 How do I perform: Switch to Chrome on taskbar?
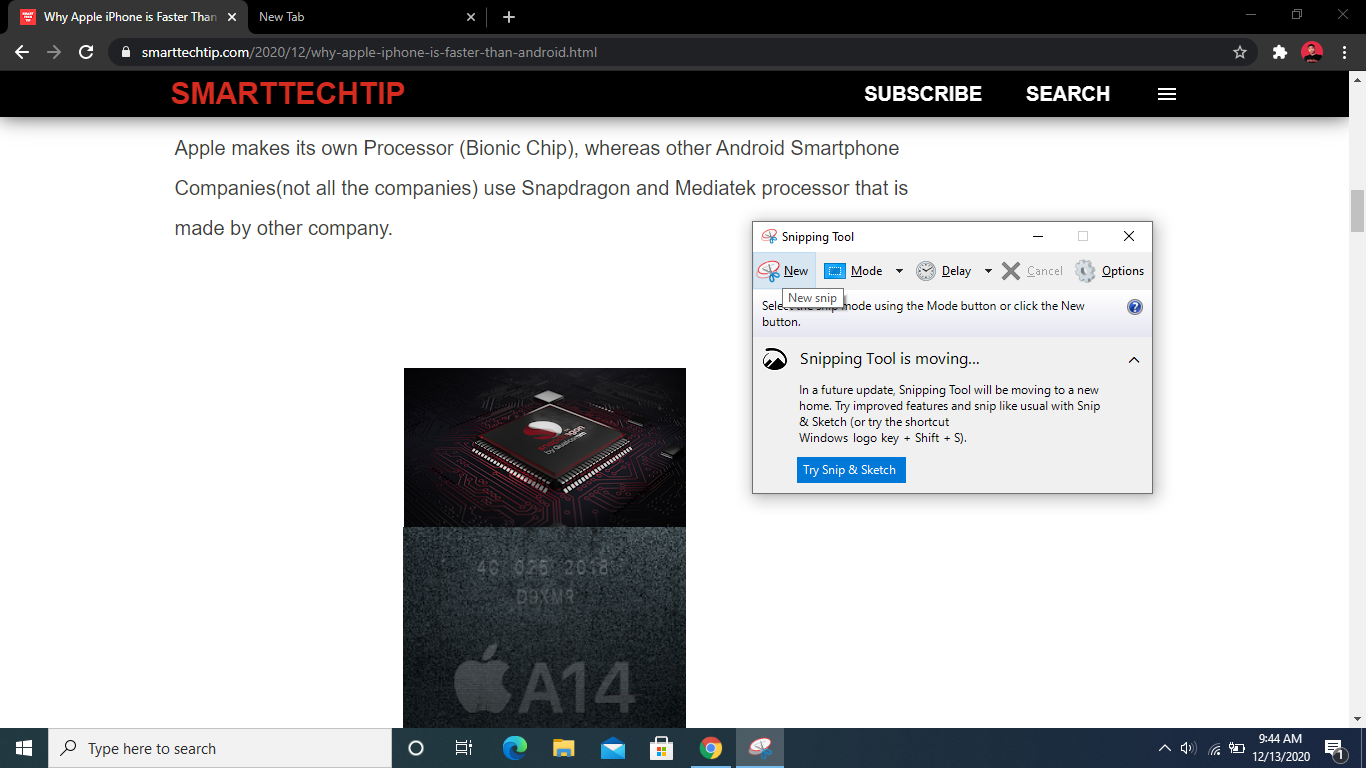coord(710,748)
